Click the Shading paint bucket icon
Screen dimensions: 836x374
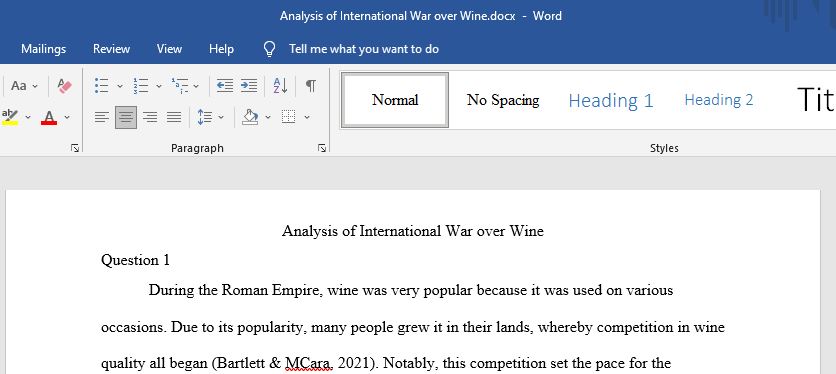250,117
